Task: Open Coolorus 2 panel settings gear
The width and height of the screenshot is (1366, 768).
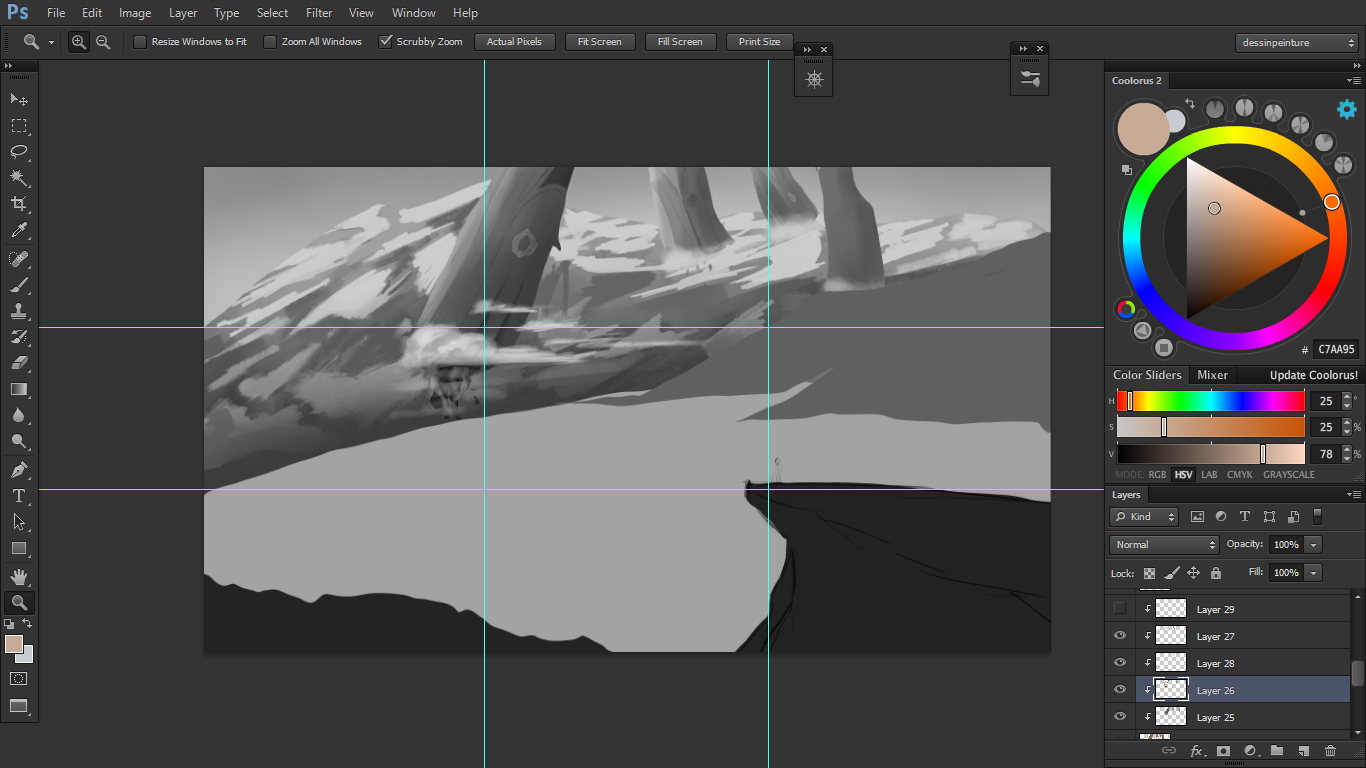Action: pos(1346,109)
